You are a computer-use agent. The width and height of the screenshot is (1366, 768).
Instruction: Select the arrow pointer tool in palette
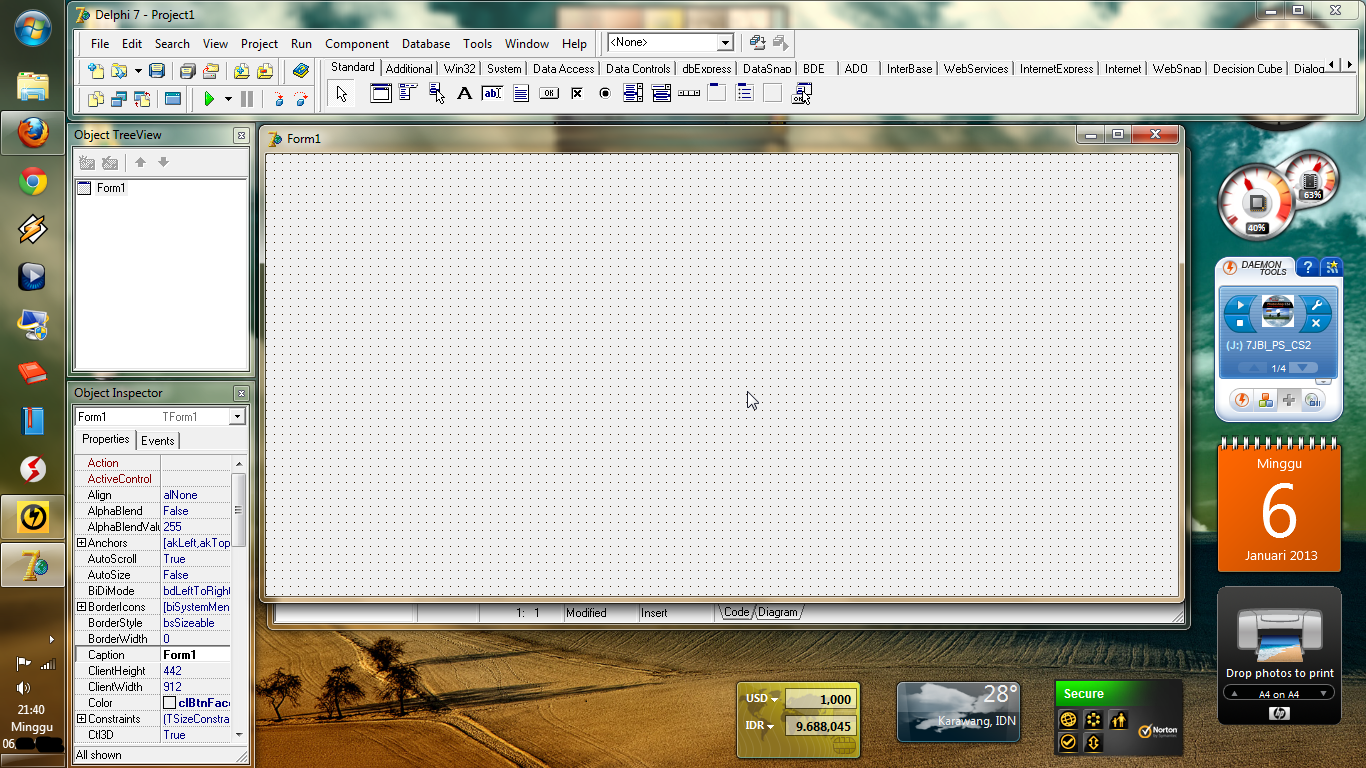[342, 94]
